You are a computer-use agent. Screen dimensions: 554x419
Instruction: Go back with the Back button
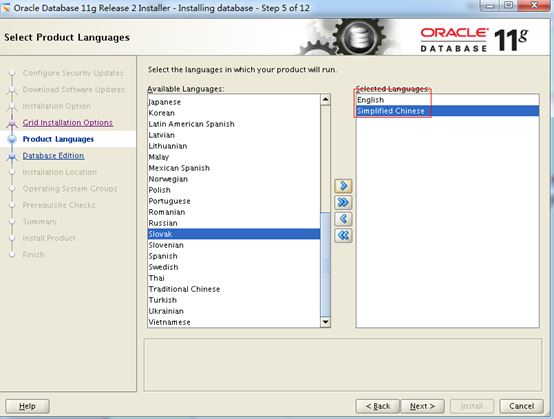(378, 406)
